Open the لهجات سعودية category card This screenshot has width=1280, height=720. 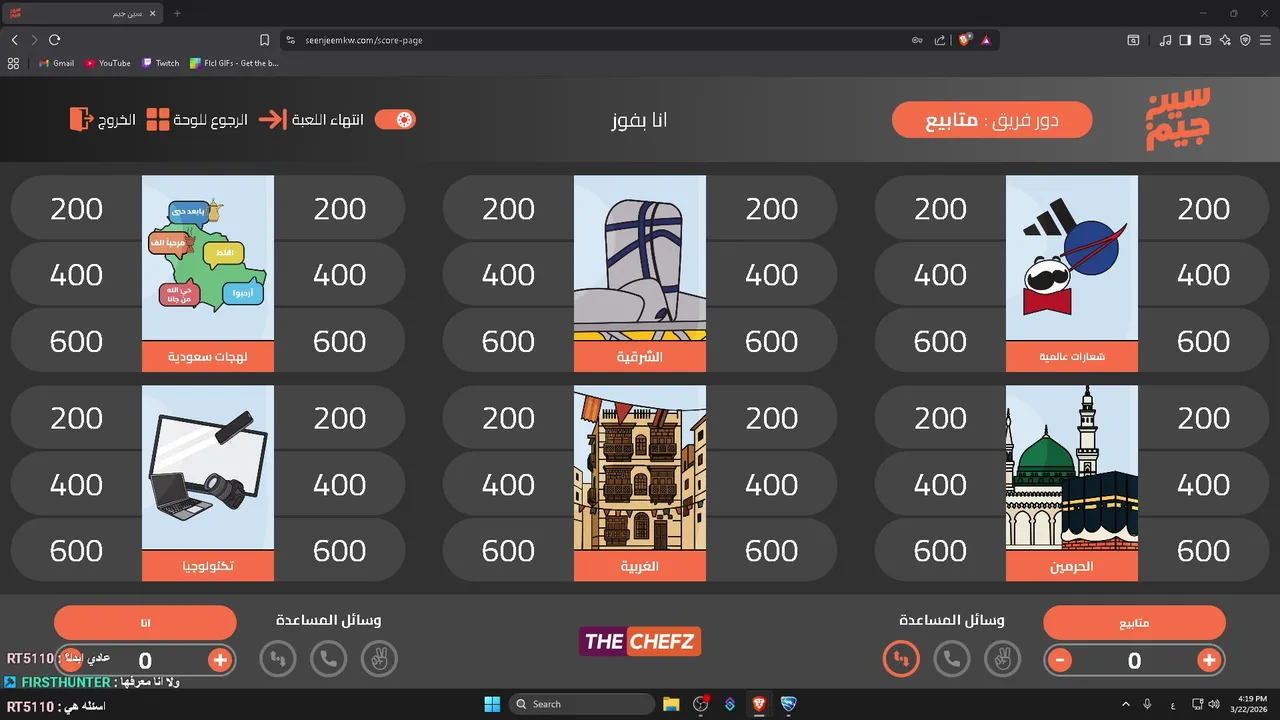208,274
